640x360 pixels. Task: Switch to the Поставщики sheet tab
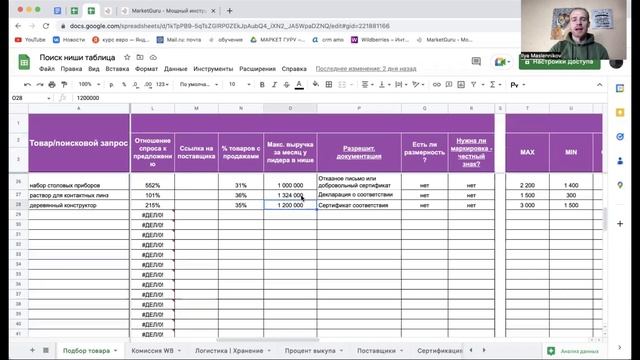(380, 351)
